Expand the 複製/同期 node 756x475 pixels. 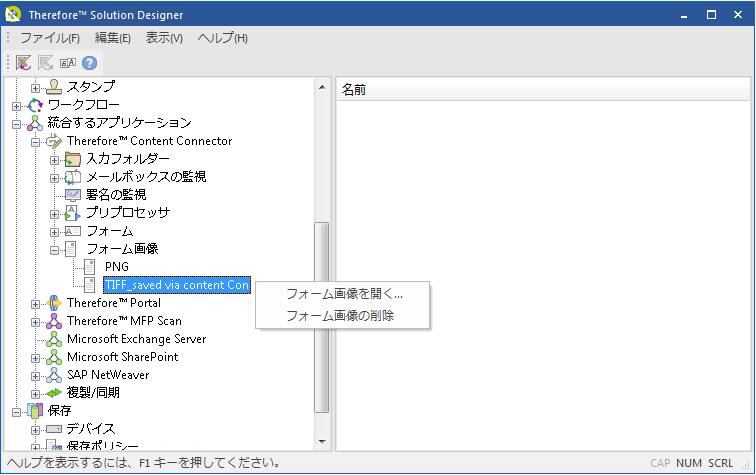click(x=35, y=394)
